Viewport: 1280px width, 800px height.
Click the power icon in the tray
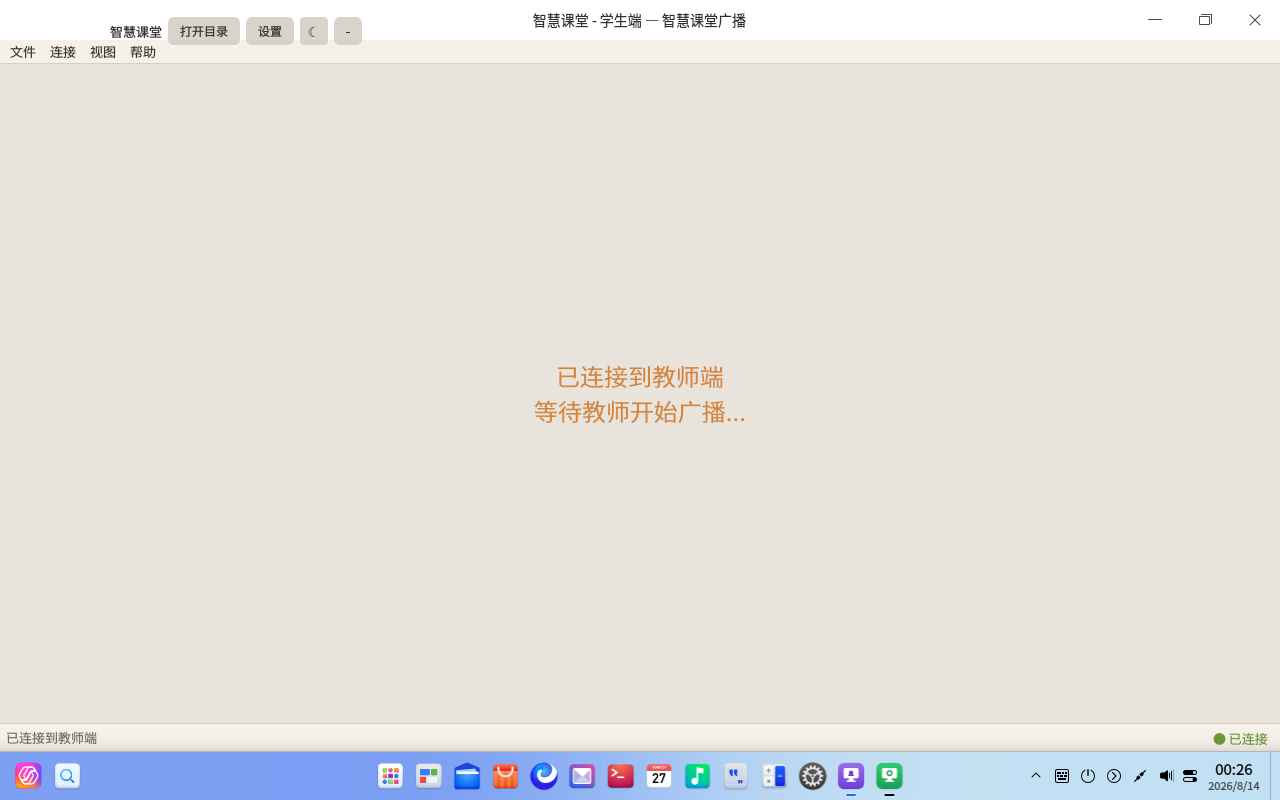pos(1088,776)
